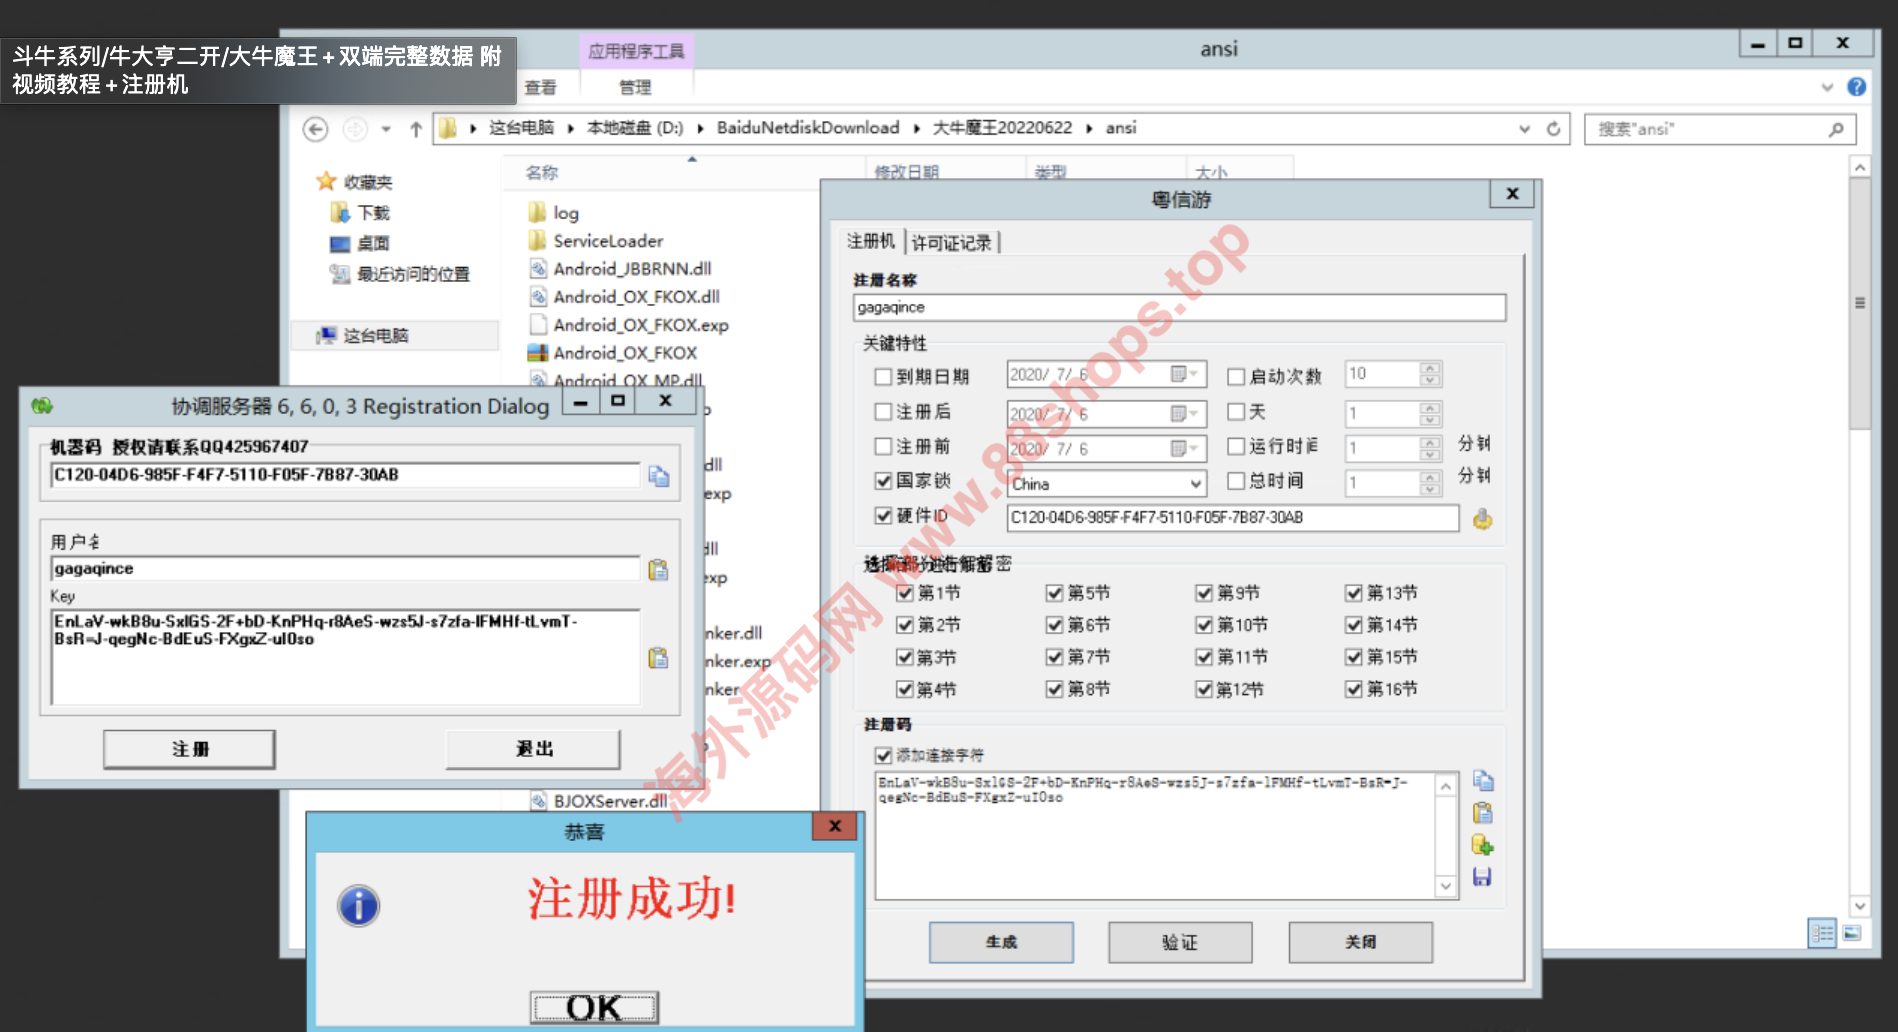1898x1032 pixels.
Task: Increase the 启动次数 spinner value
Action: (1430, 368)
